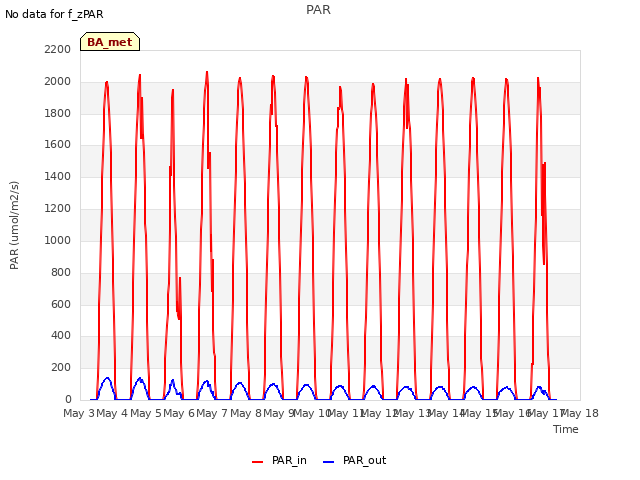
Task: Click the 1600 y-axis tick label
Action: pyautogui.click(x=58, y=144)
